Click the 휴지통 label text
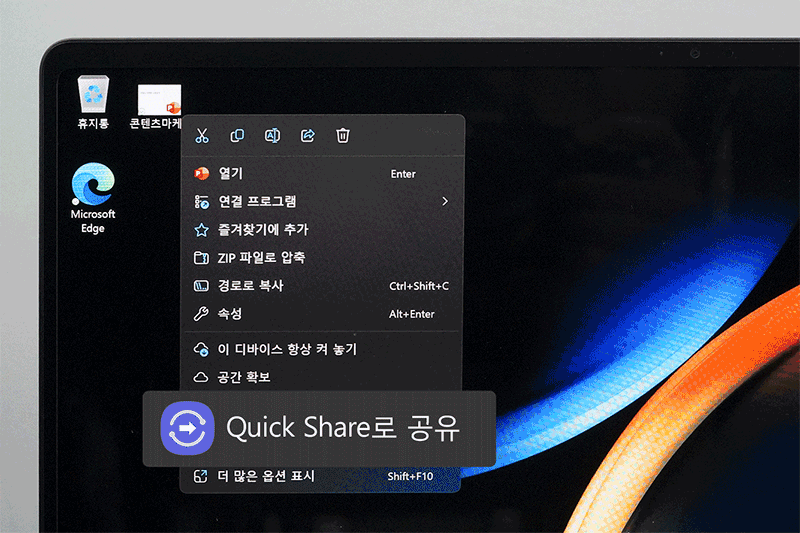Image resolution: width=800 pixels, height=533 pixels. click(93, 124)
